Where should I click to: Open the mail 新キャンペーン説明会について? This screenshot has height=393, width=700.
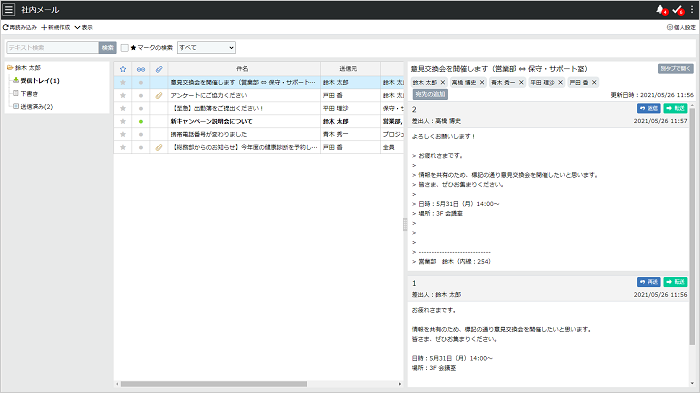click(211, 121)
